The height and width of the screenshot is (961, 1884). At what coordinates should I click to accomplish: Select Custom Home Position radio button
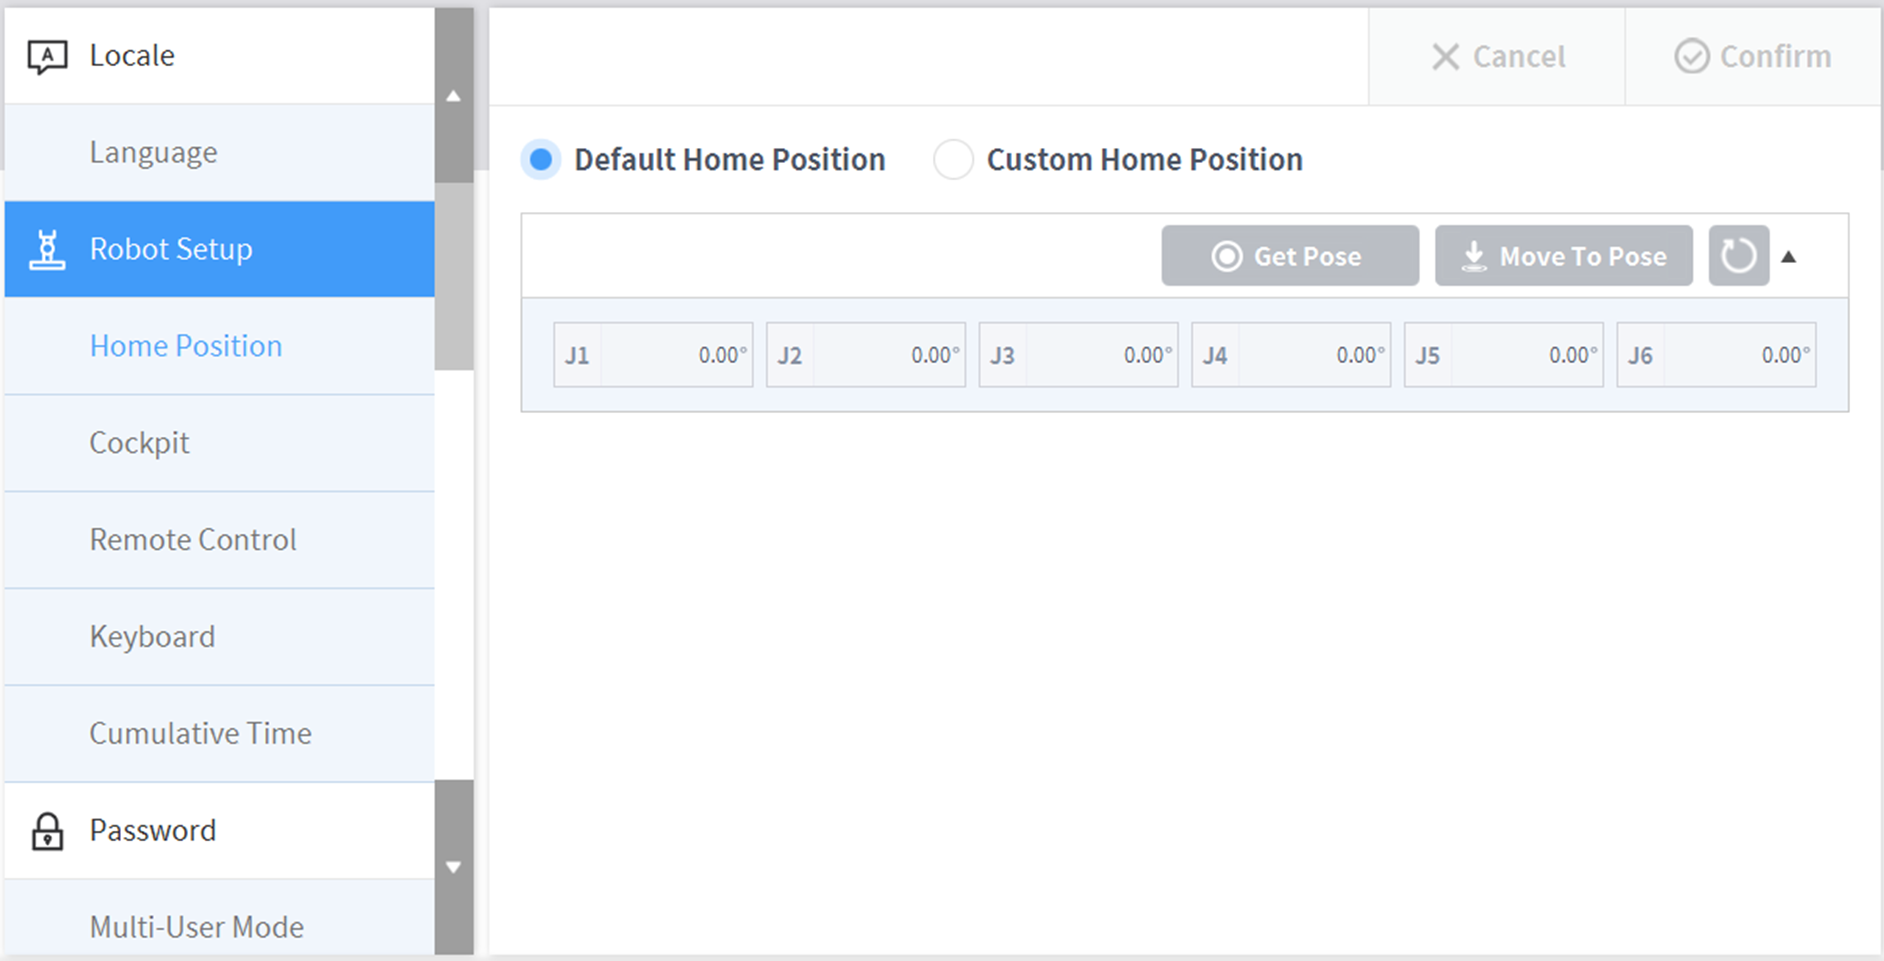tap(953, 160)
